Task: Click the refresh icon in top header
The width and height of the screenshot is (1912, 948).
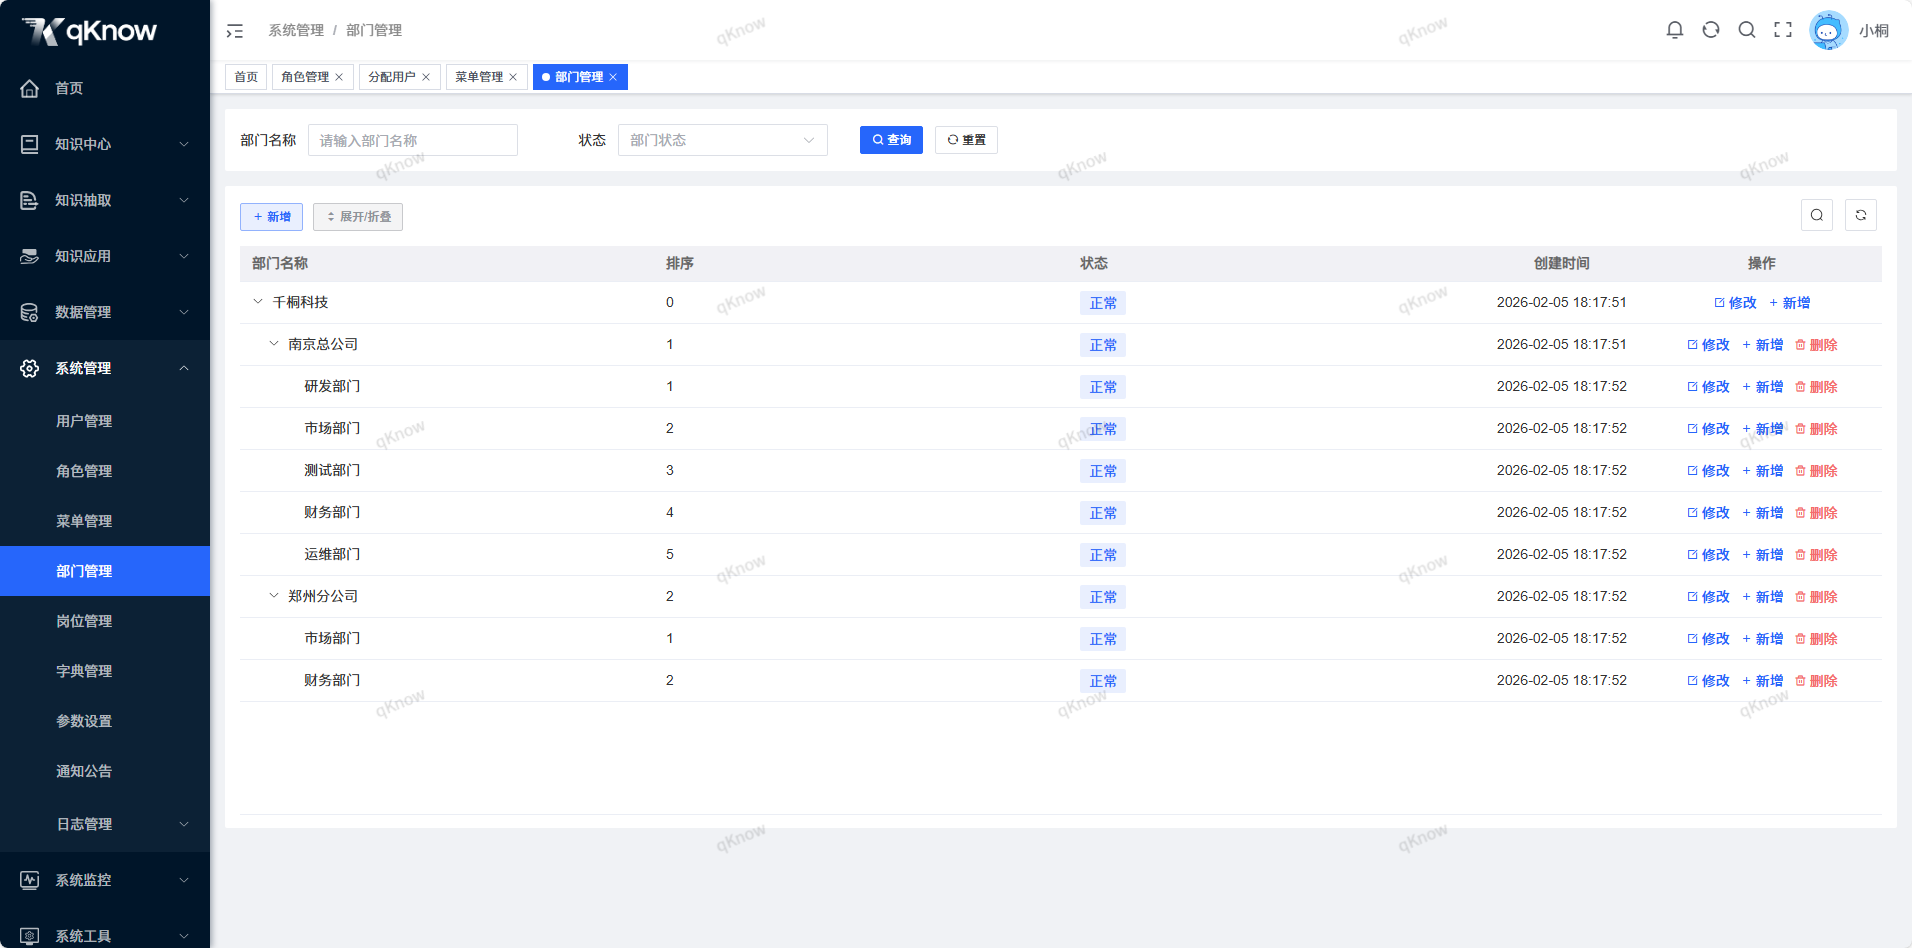Action: pyautogui.click(x=1711, y=30)
